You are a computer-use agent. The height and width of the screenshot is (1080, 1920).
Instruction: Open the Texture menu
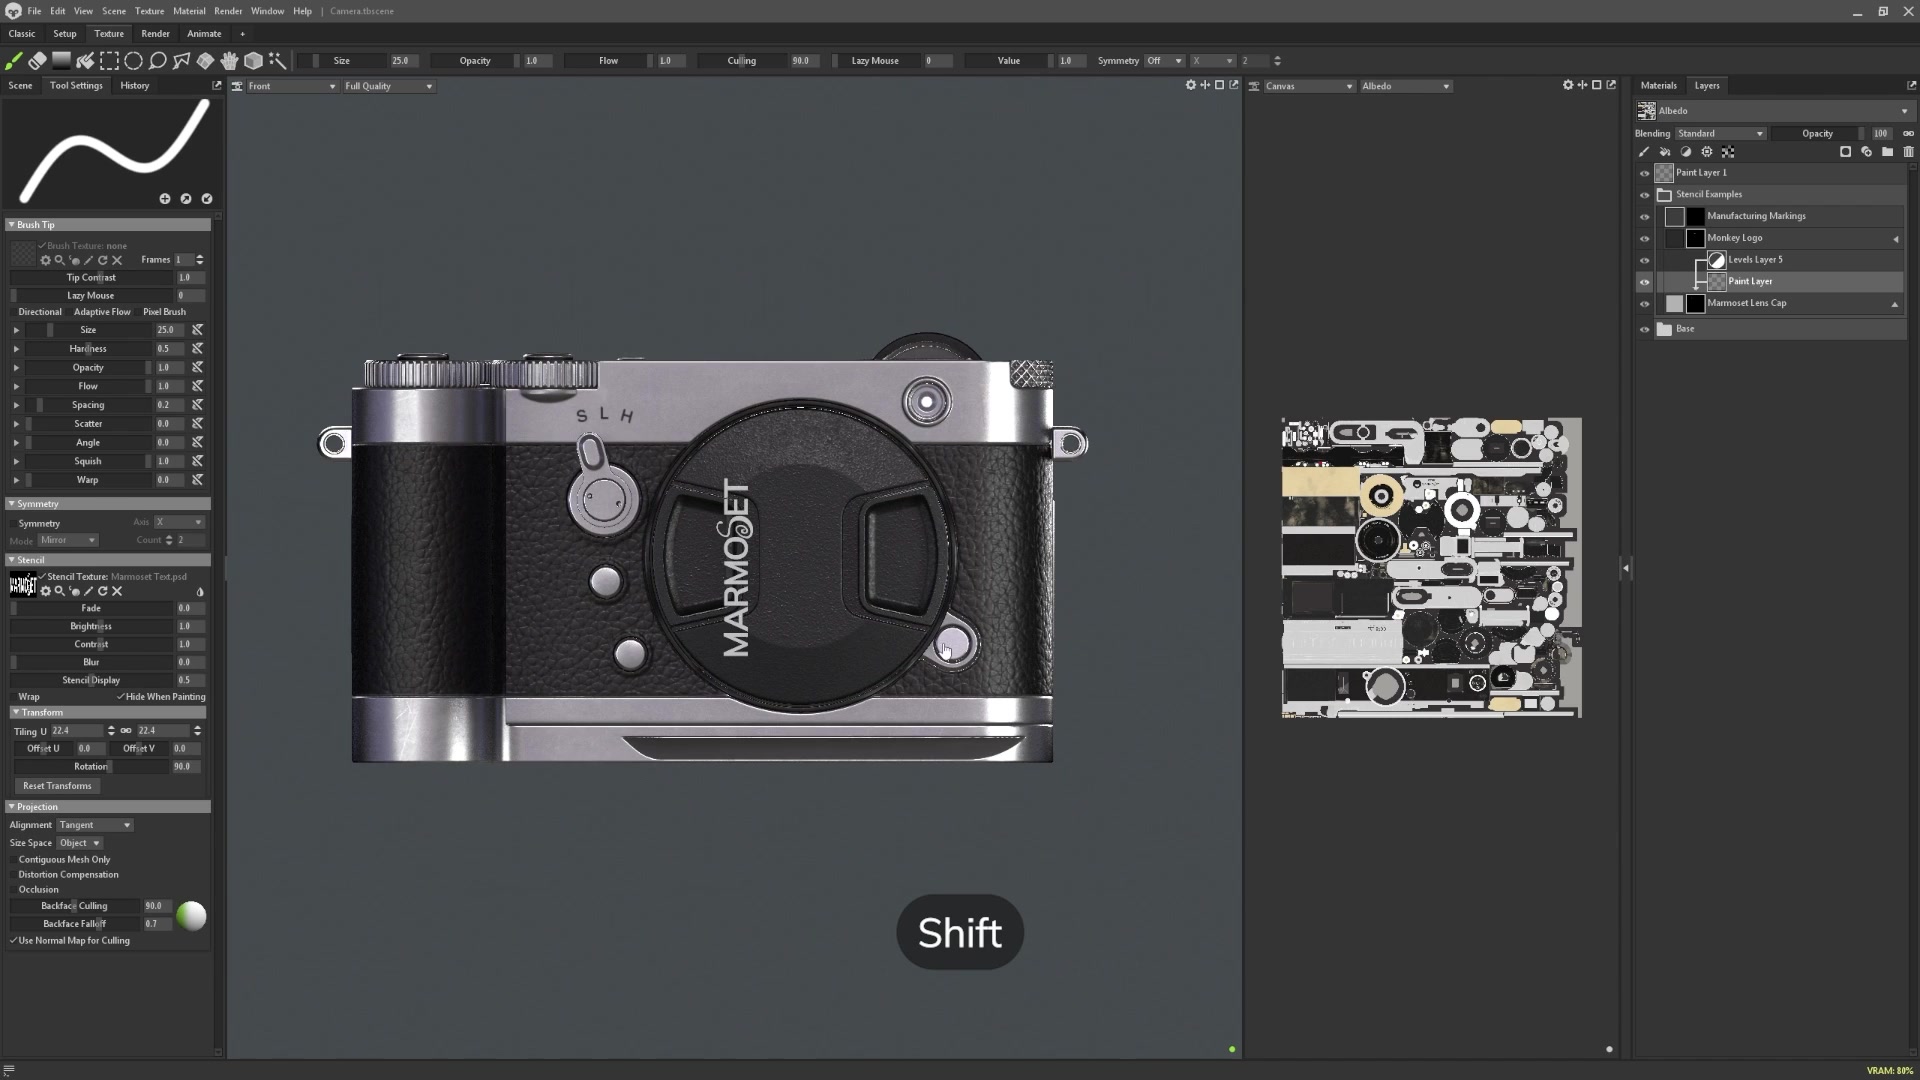coord(149,11)
